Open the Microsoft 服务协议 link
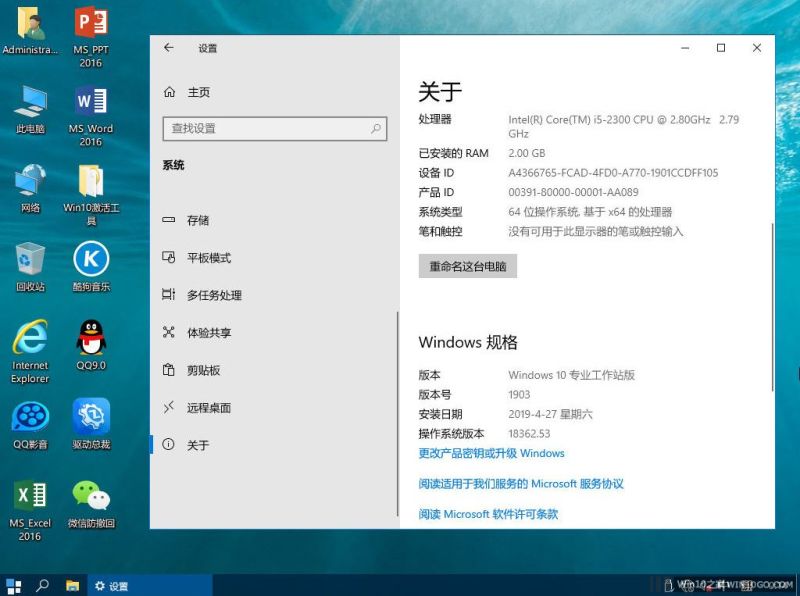This screenshot has width=800, height=596. (x=520, y=484)
